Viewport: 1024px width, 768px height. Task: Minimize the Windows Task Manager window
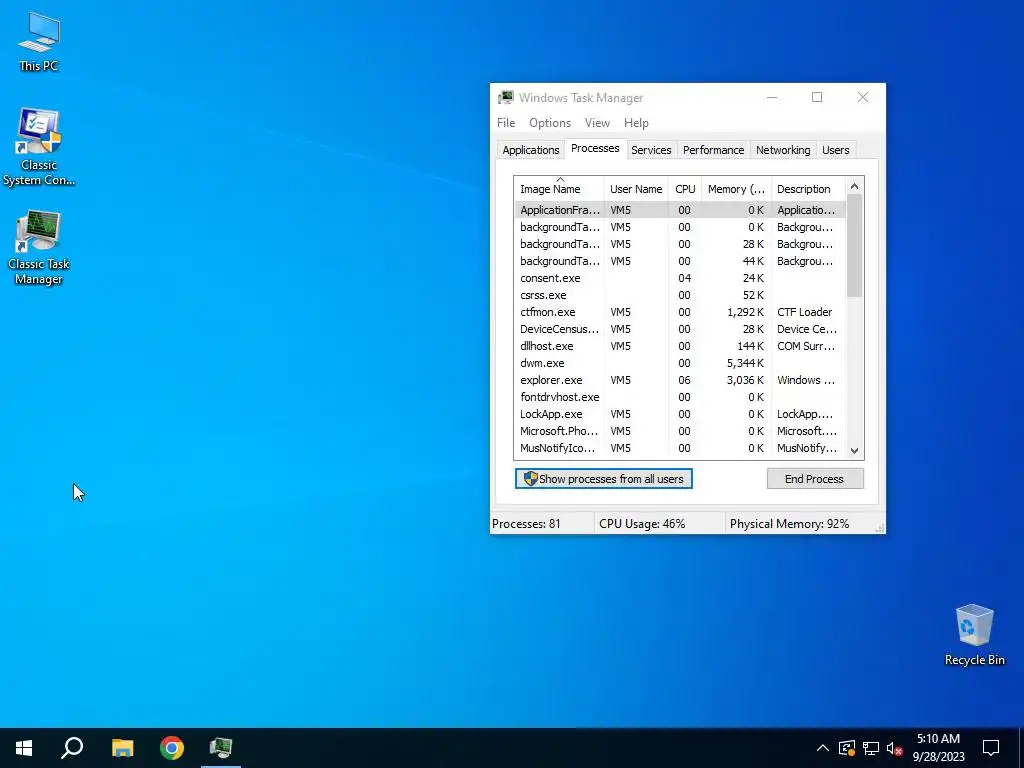pyautogui.click(x=772, y=97)
